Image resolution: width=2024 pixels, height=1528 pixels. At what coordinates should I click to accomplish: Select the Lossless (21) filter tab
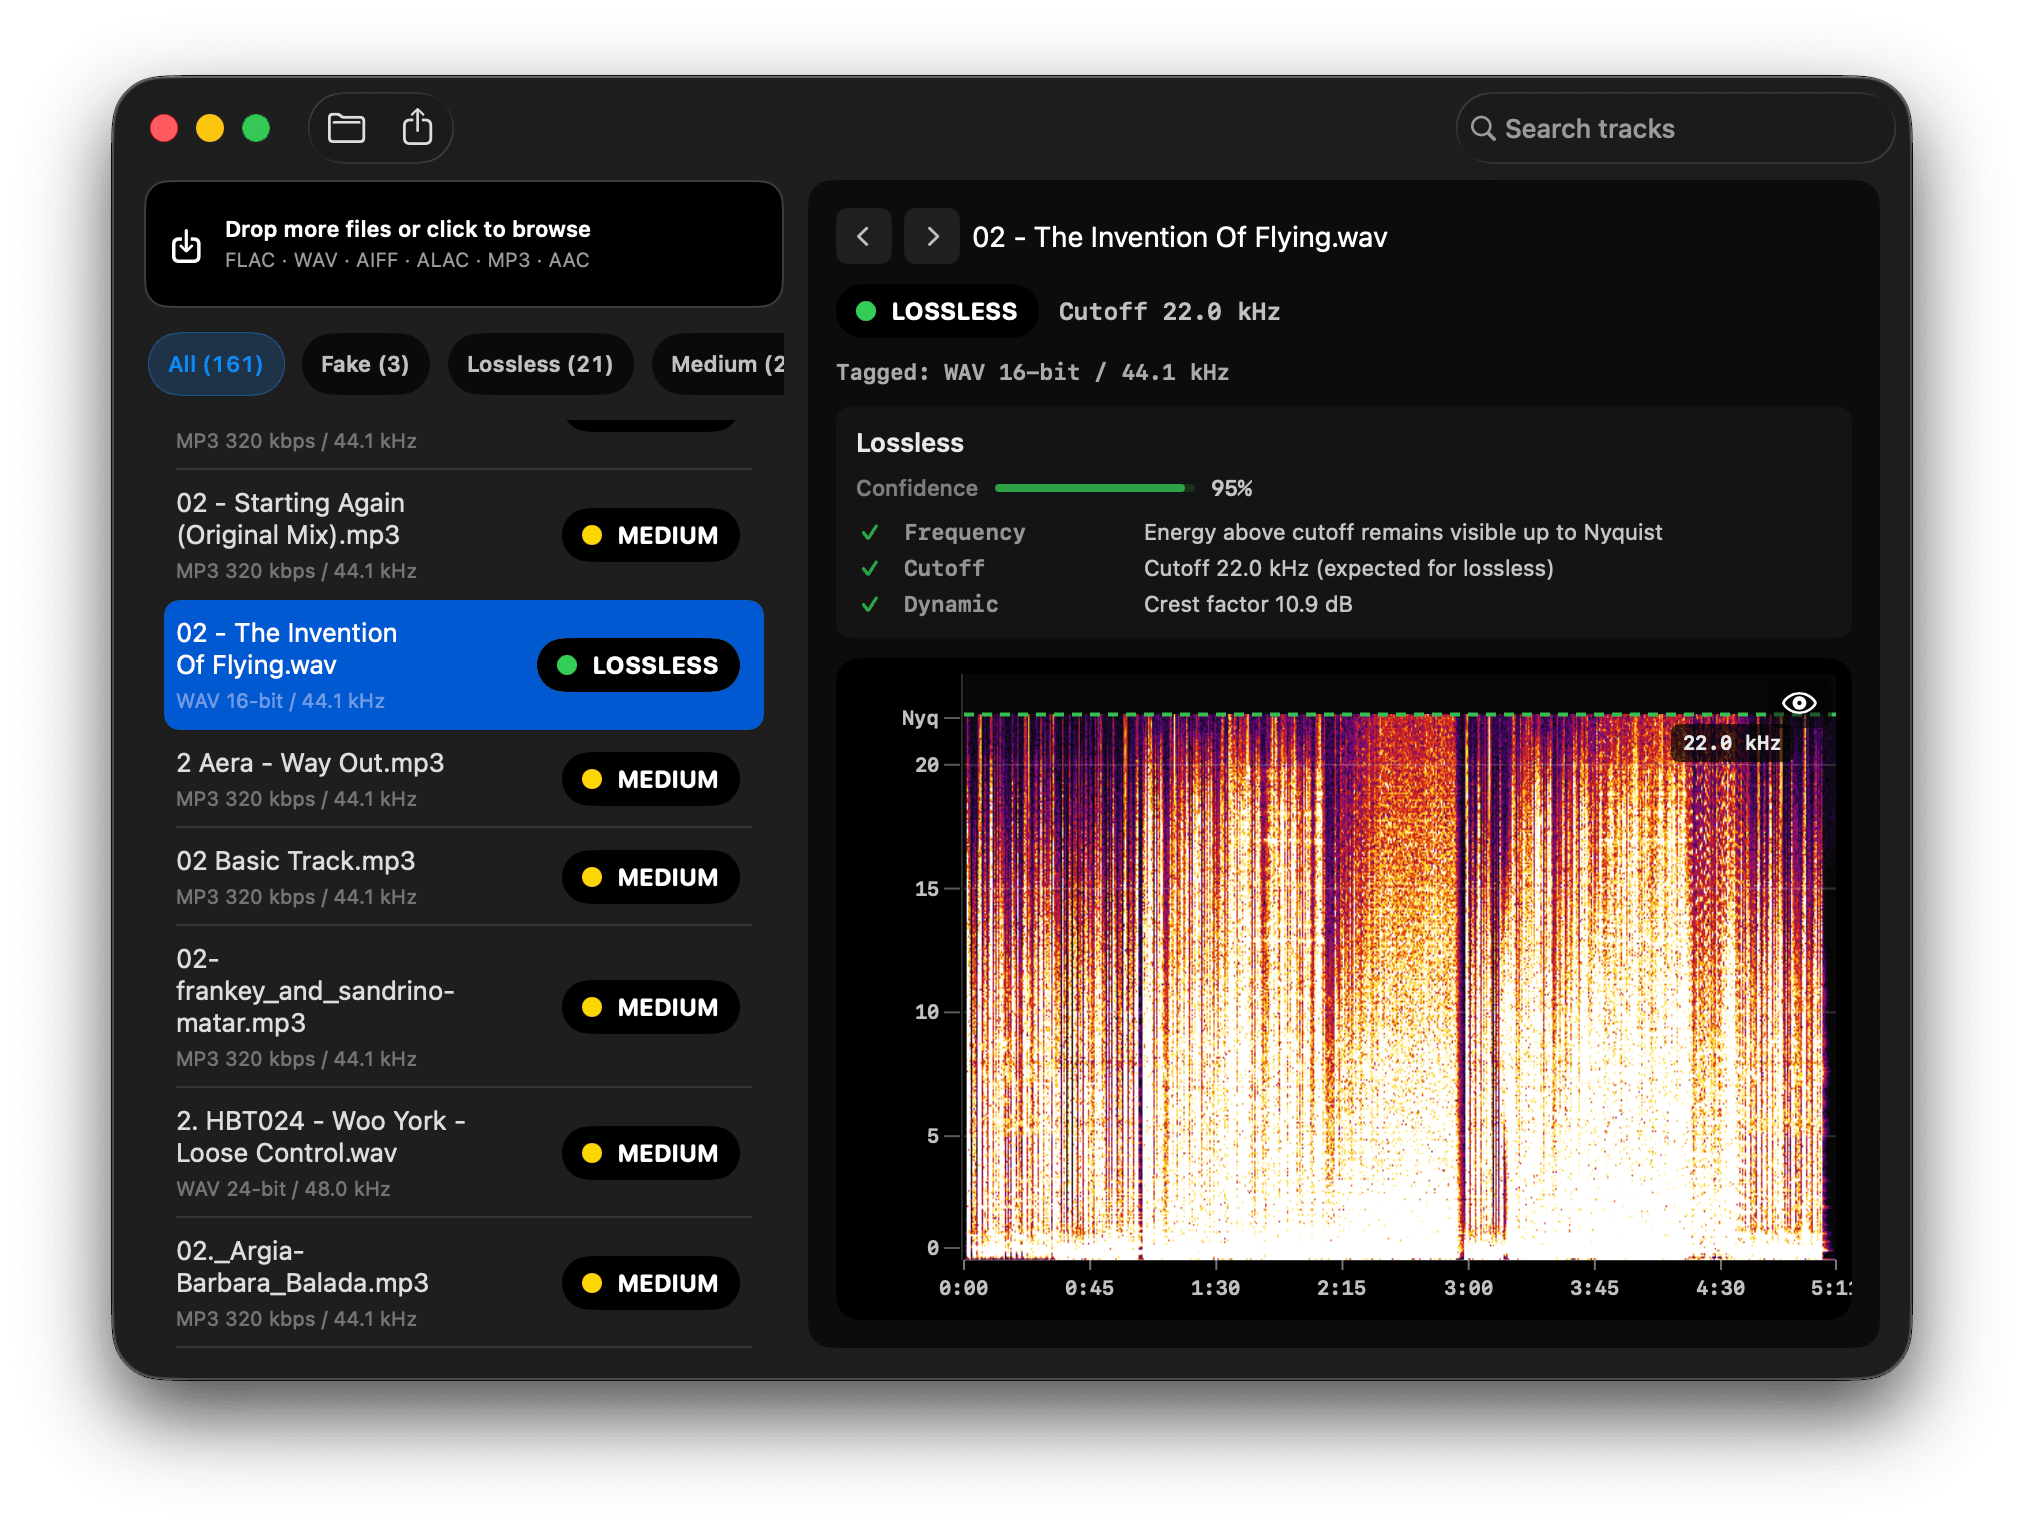coord(540,364)
